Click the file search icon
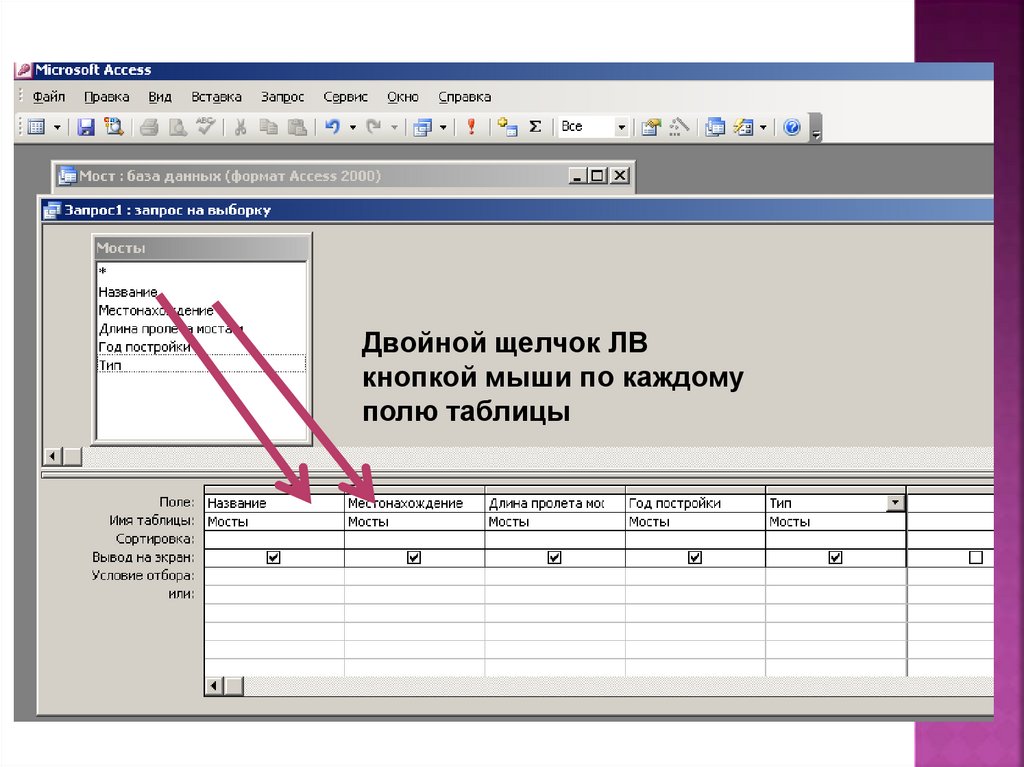Viewport: 1024px width, 767px height. (x=114, y=127)
